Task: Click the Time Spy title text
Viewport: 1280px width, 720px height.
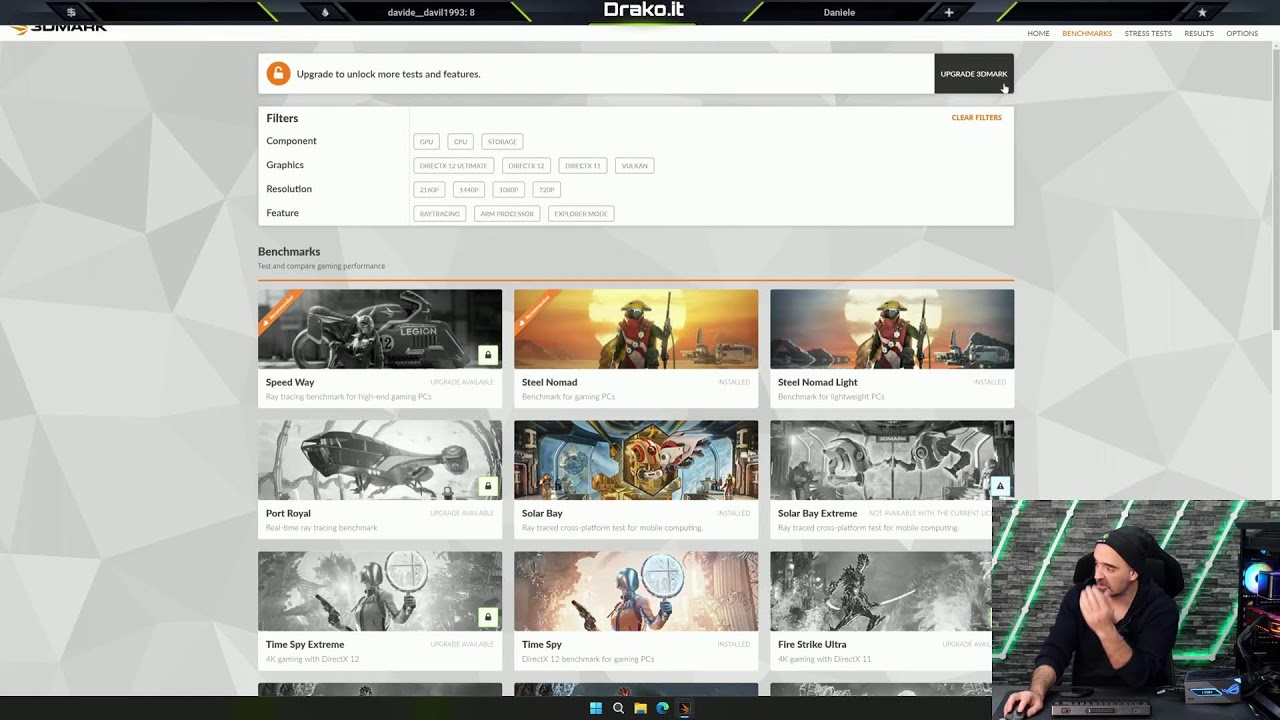Action: 542,644
